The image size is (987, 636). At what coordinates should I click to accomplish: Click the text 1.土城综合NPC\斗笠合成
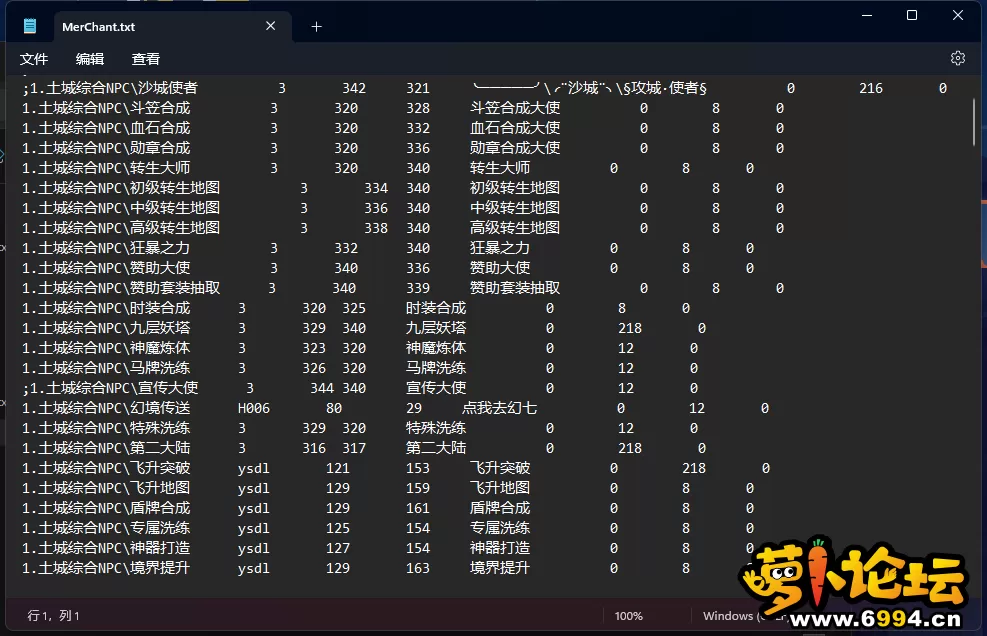(x=106, y=108)
